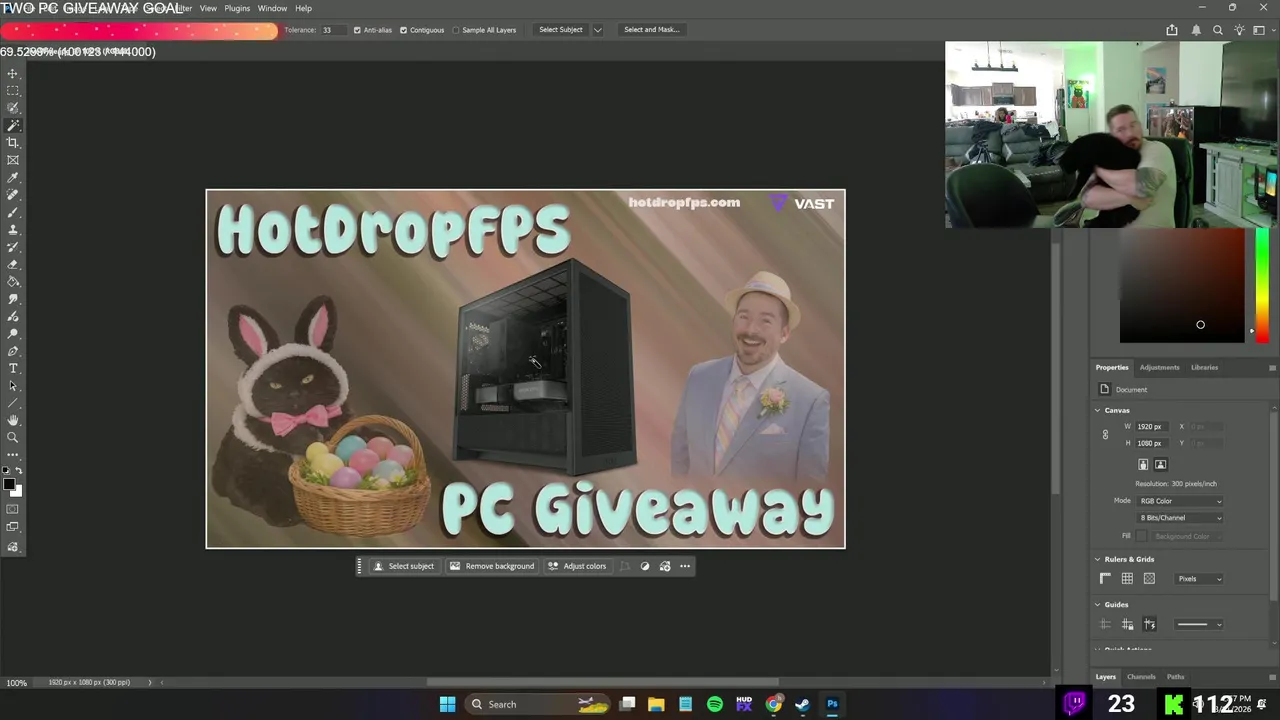Screen dimensions: 1280x720
Task: Select the Frame tool
Action: [x=13, y=160]
